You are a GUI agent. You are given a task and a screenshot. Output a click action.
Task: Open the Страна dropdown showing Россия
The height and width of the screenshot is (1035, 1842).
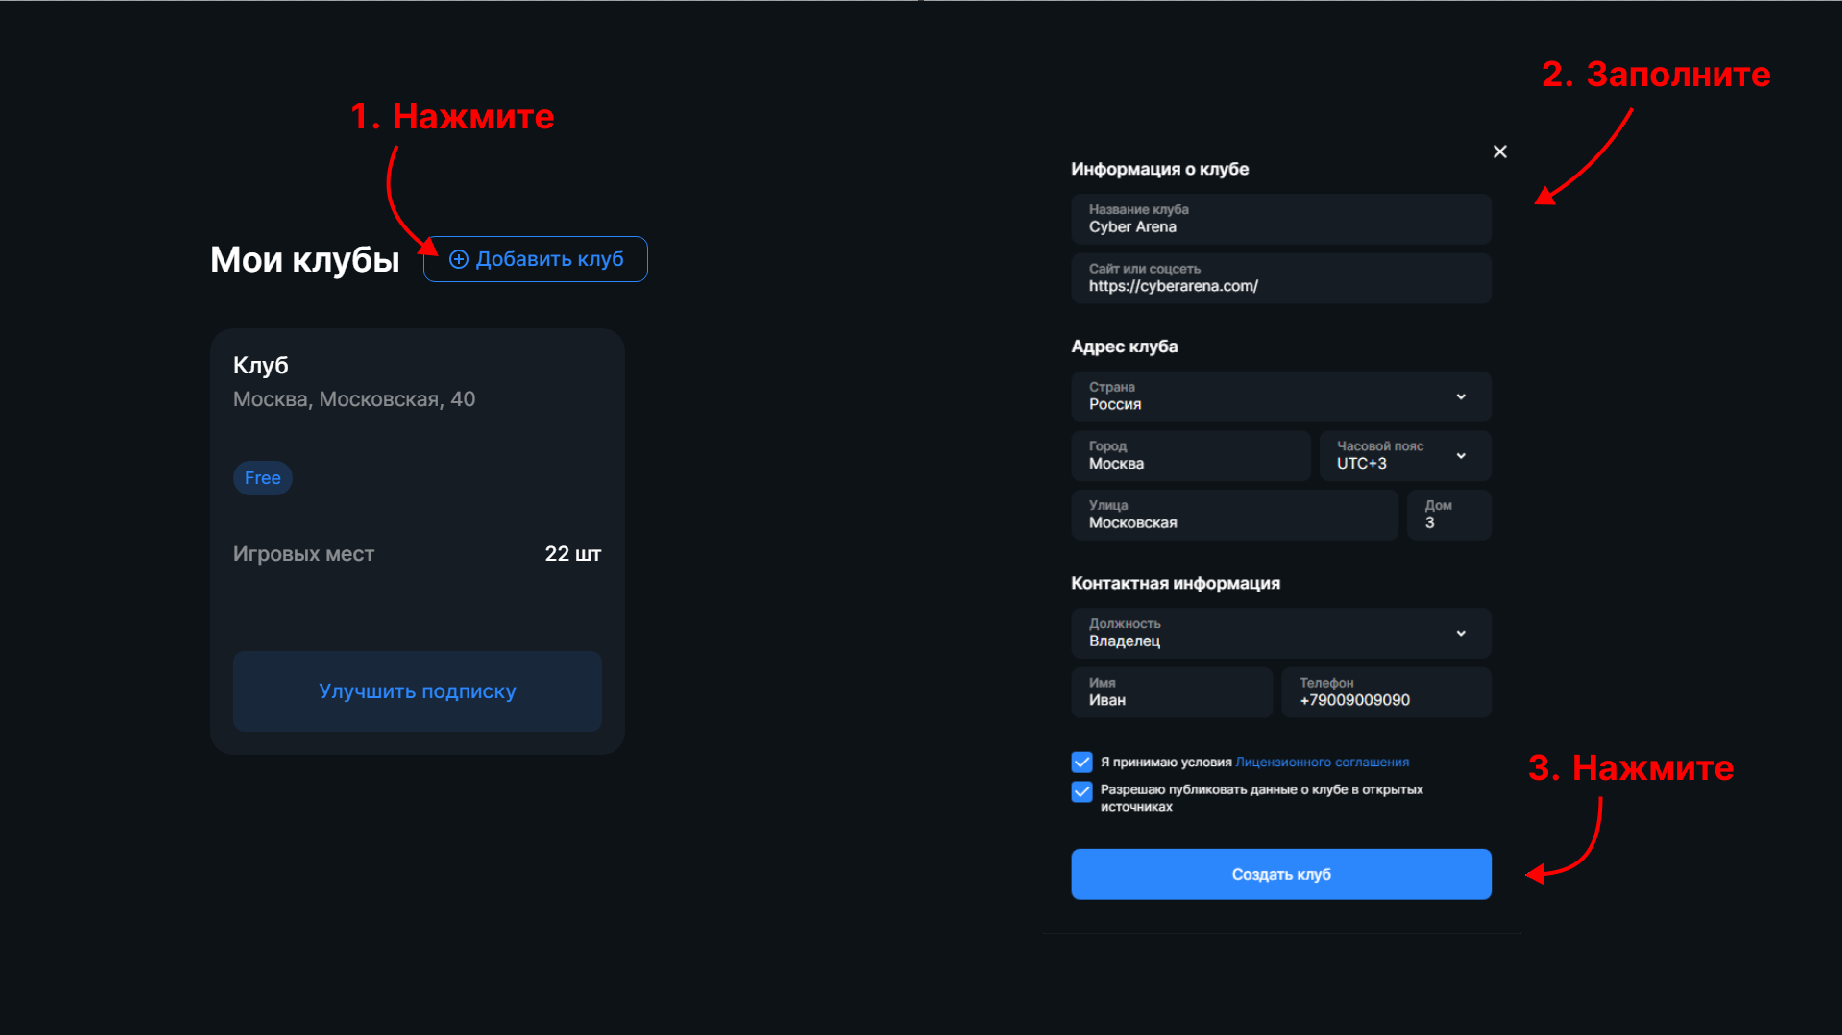click(x=1280, y=396)
